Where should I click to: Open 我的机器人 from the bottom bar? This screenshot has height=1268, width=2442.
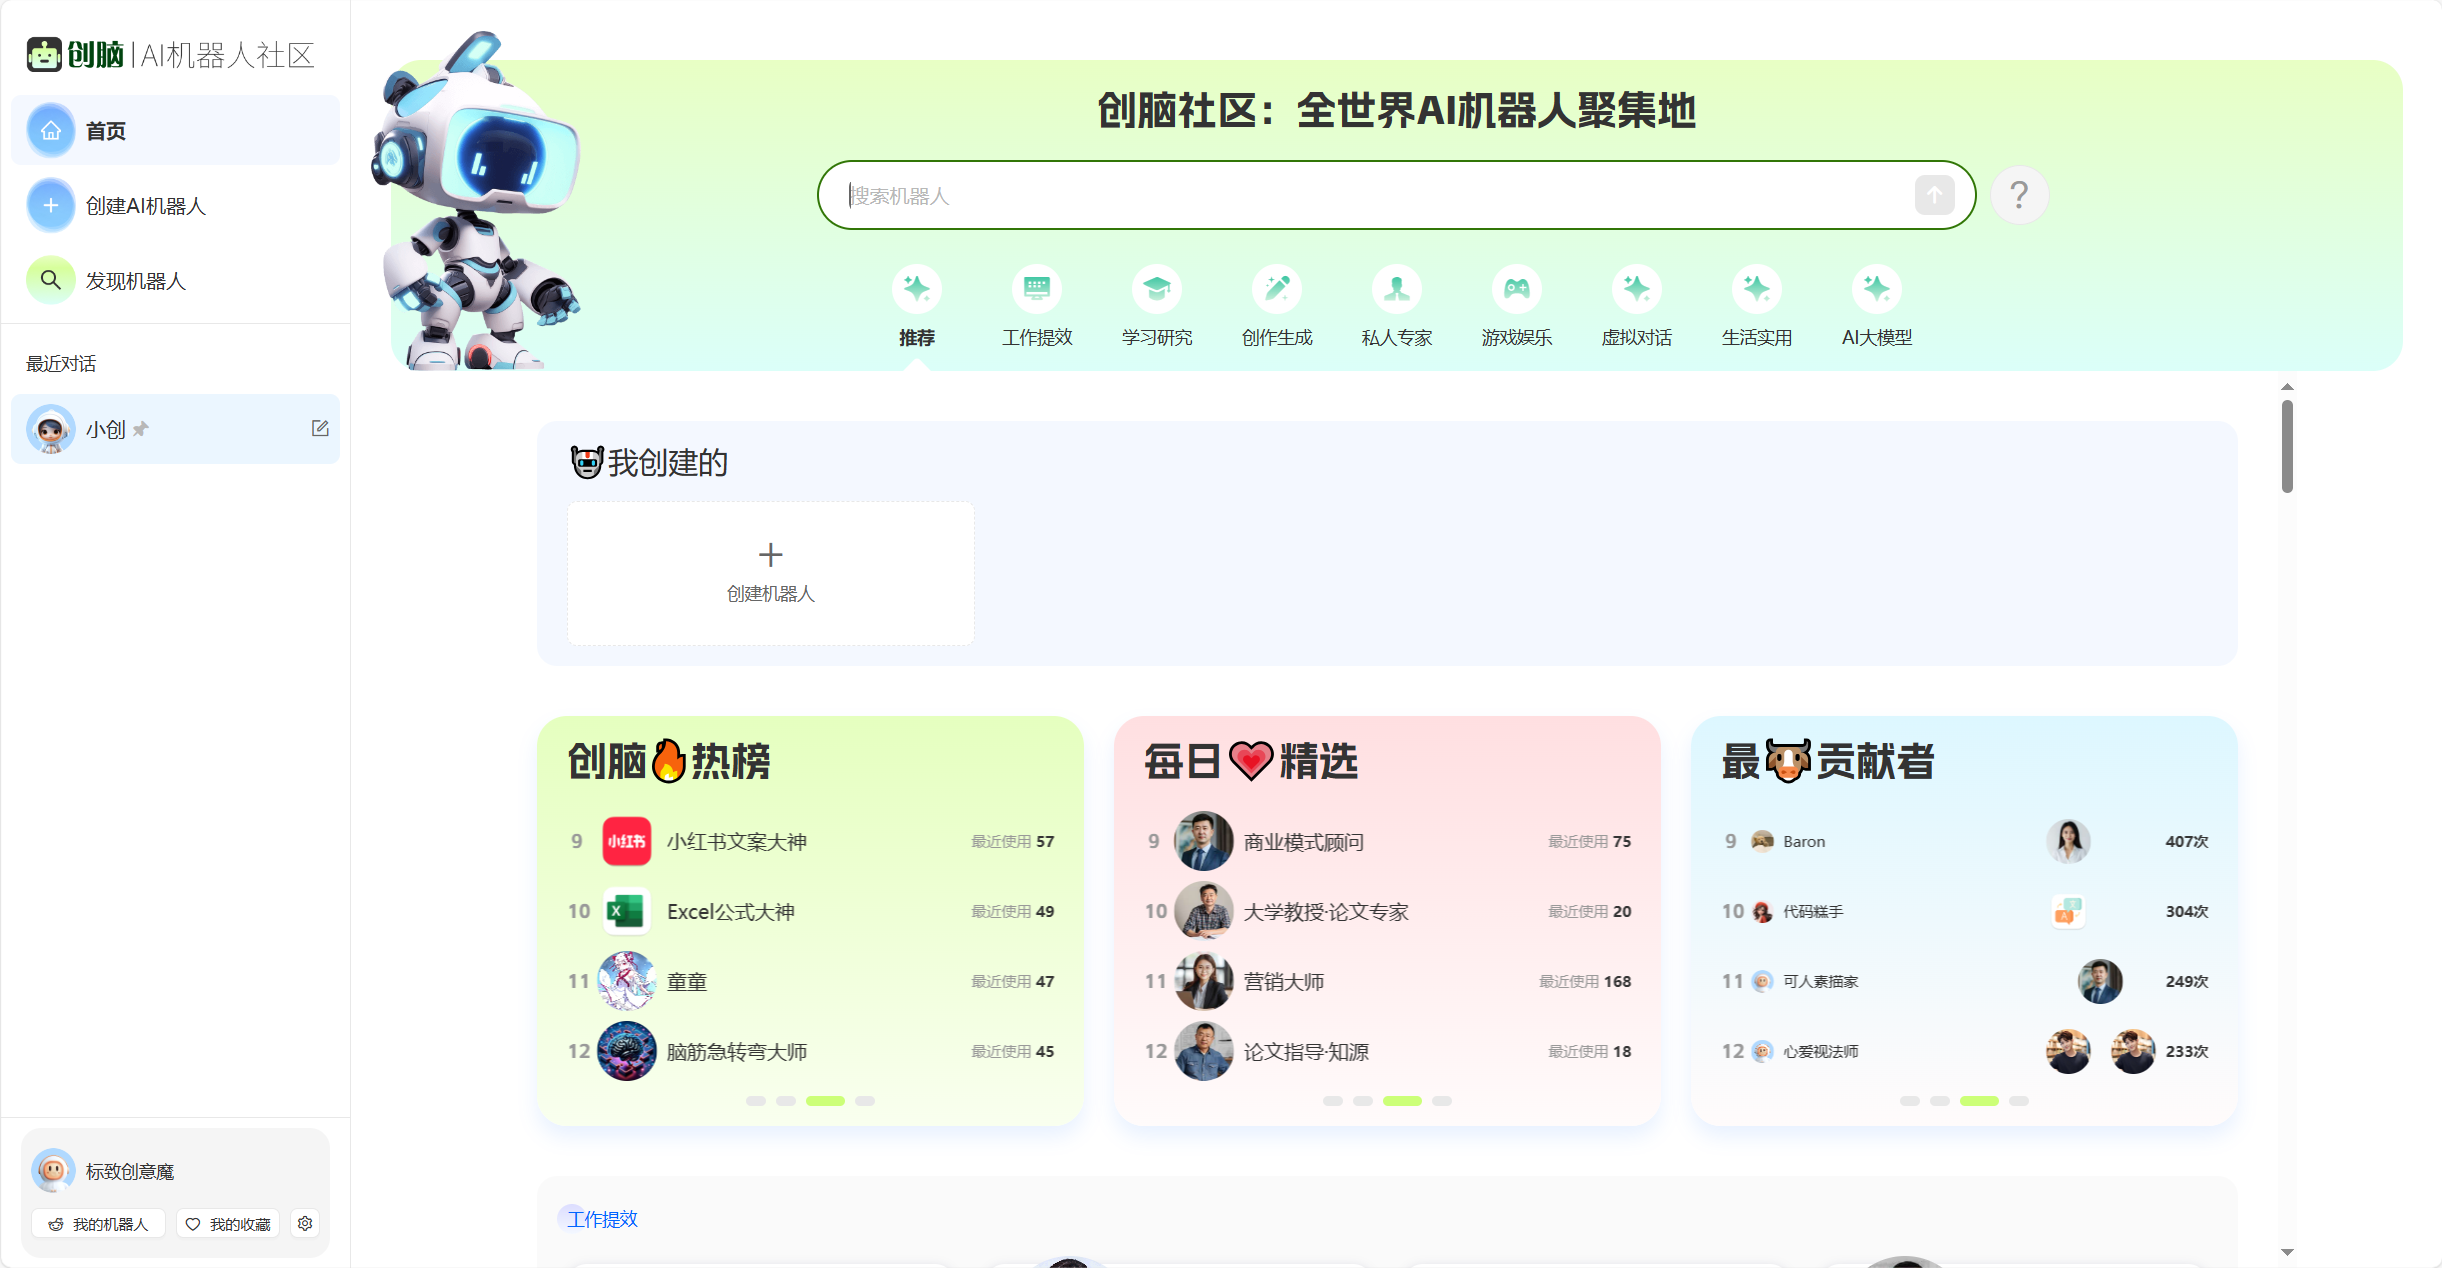pos(97,1223)
